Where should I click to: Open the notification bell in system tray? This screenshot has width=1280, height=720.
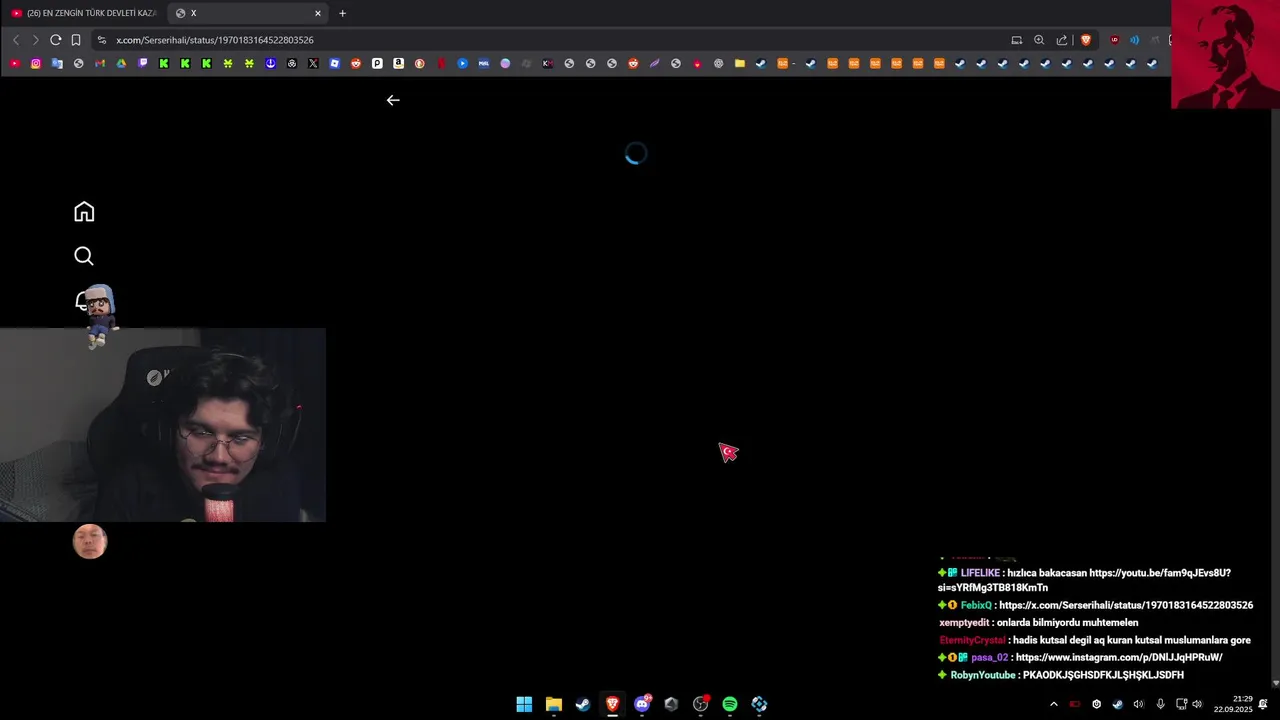point(1263,704)
